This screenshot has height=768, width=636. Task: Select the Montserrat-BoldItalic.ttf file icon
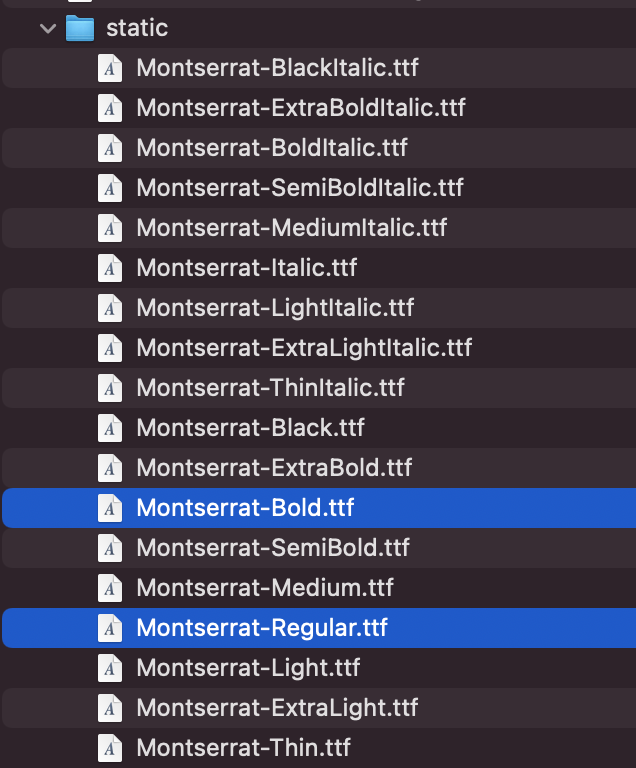pos(110,148)
